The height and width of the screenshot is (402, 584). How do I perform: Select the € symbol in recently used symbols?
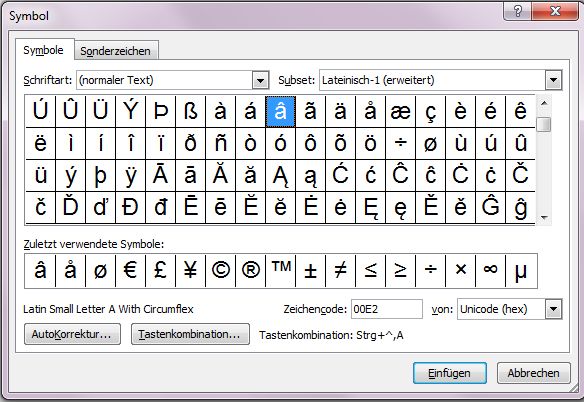pos(130,270)
